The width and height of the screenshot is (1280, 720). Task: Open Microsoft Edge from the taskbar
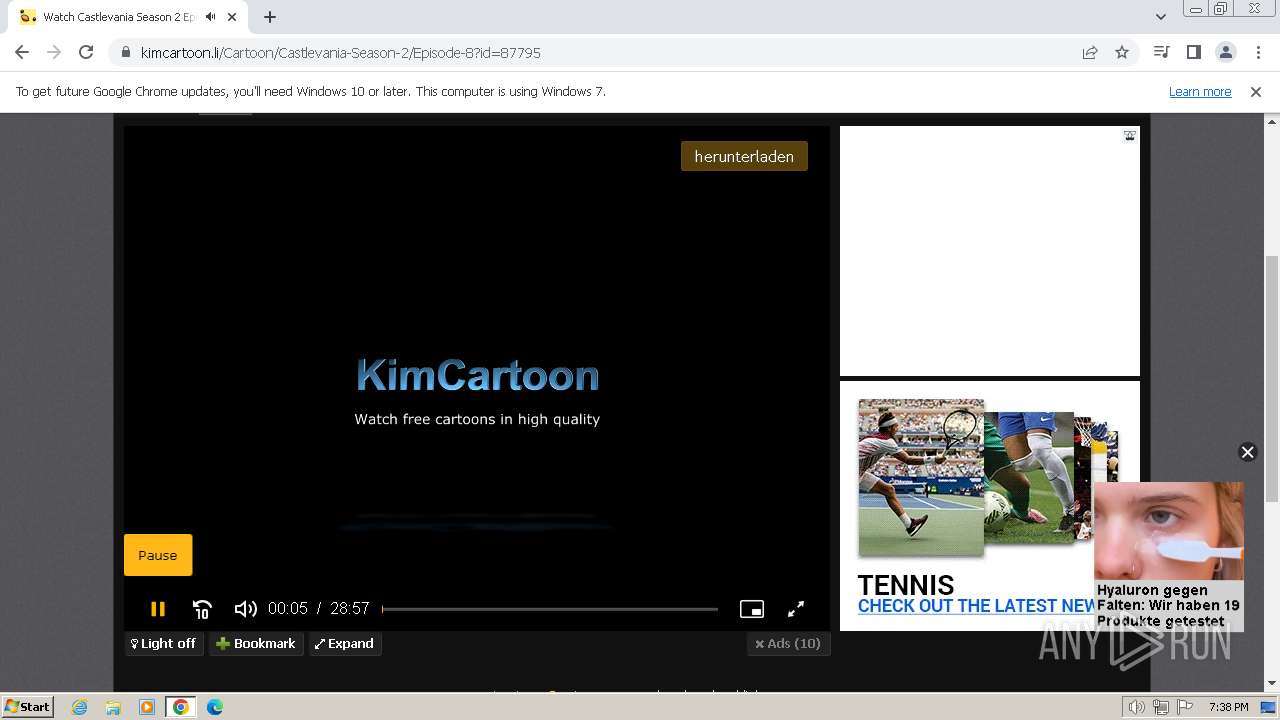pos(215,707)
